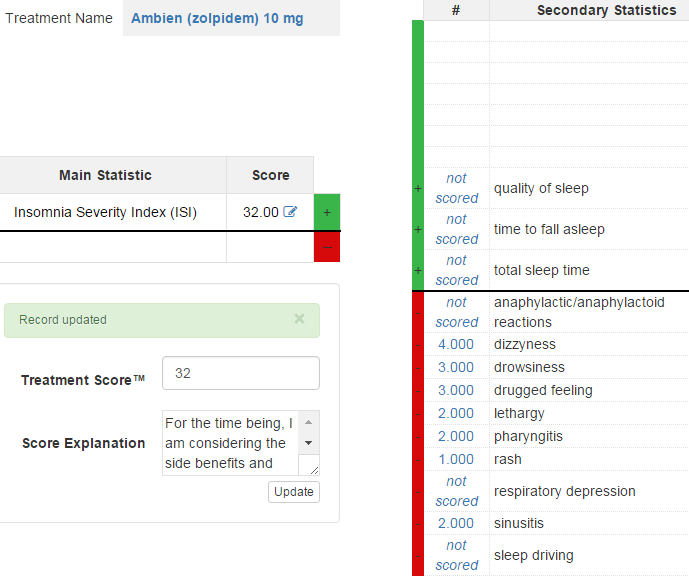This screenshot has width=689, height=581.
Task: Click the lethargy row label
Action: (x=519, y=413)
